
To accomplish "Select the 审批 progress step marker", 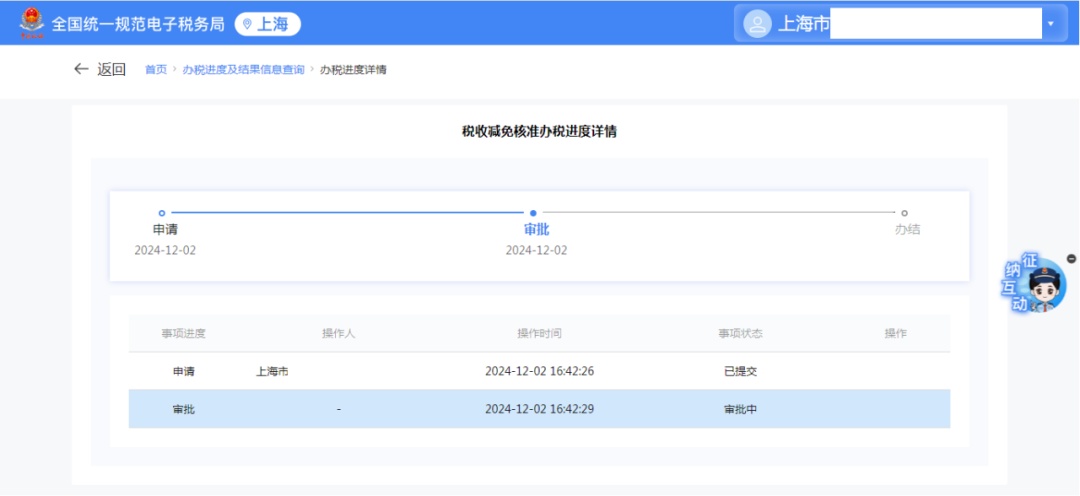I will tap(533, 213).
